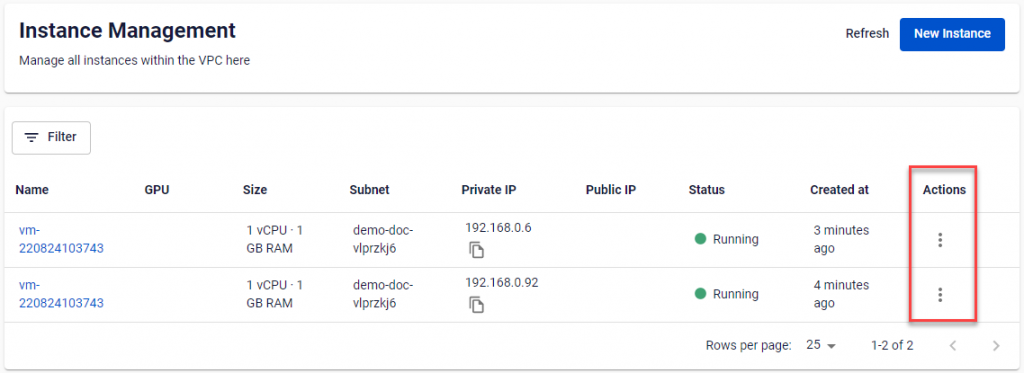Open actions menu for 192.168.0.92 instance
This screenshot has height=373, width=1024.
940,295
